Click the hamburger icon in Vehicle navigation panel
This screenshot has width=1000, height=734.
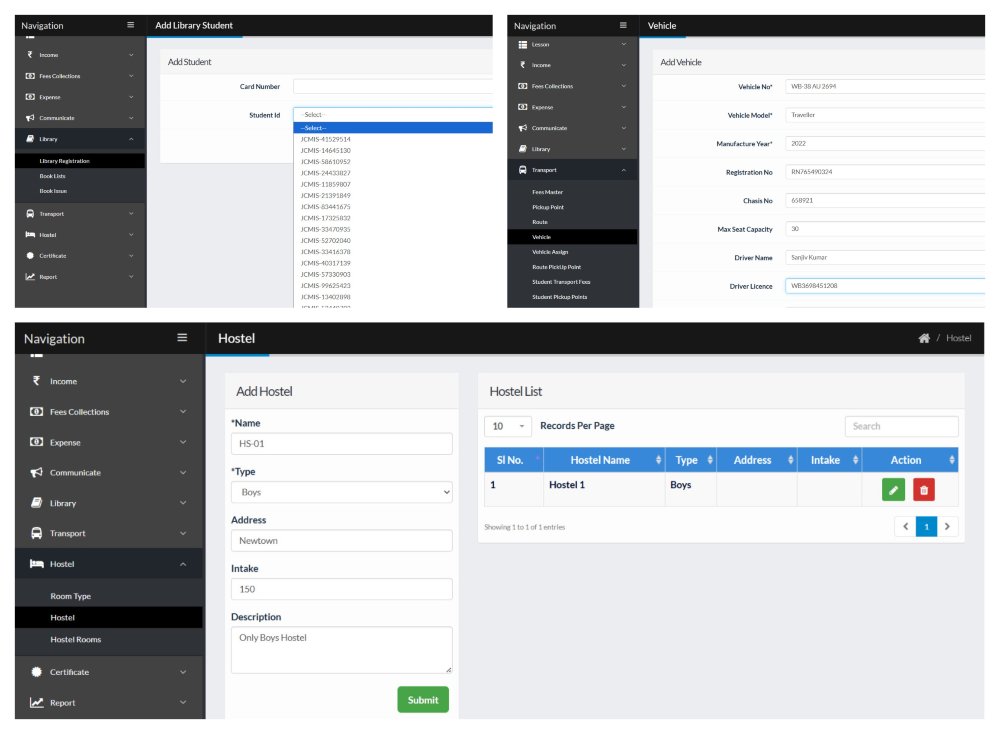click(623, 26)
